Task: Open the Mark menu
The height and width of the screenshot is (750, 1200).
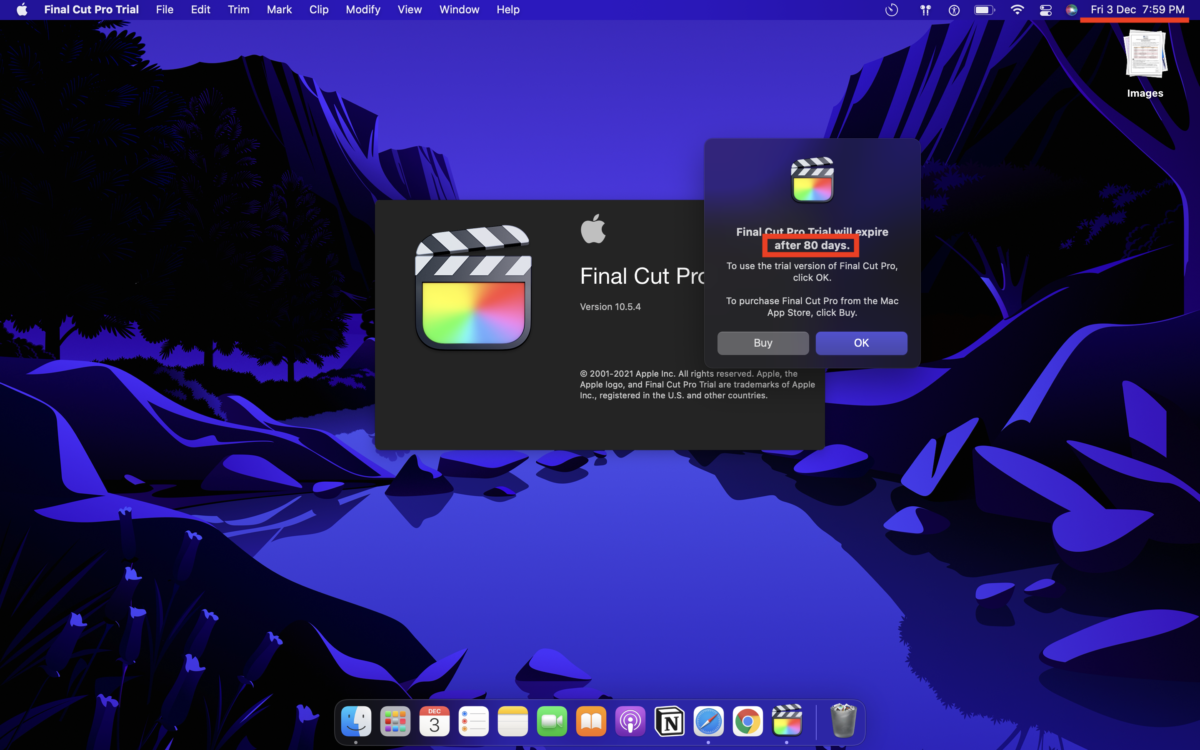Action: point(279,10)
